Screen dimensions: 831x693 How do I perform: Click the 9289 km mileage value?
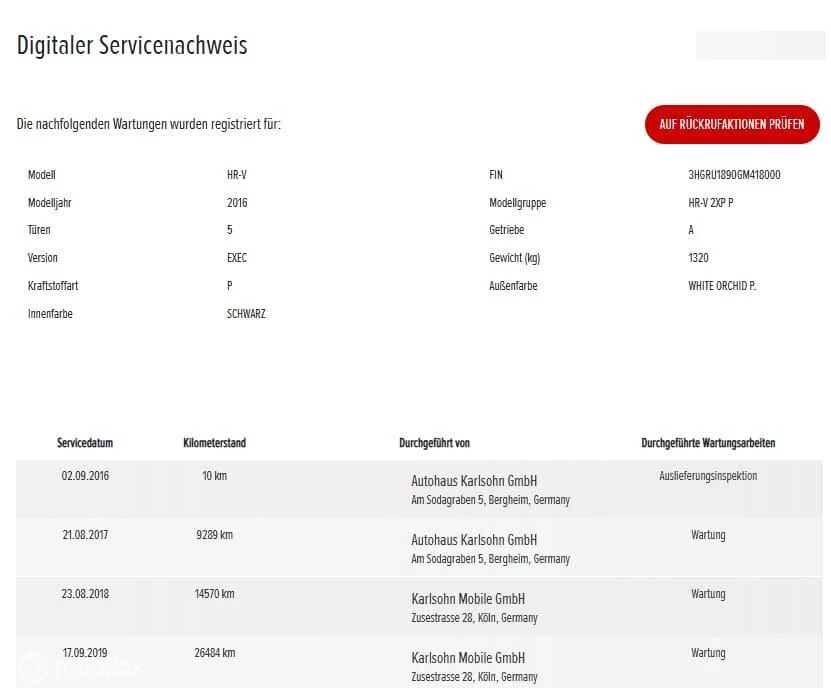tap(214, 535)
